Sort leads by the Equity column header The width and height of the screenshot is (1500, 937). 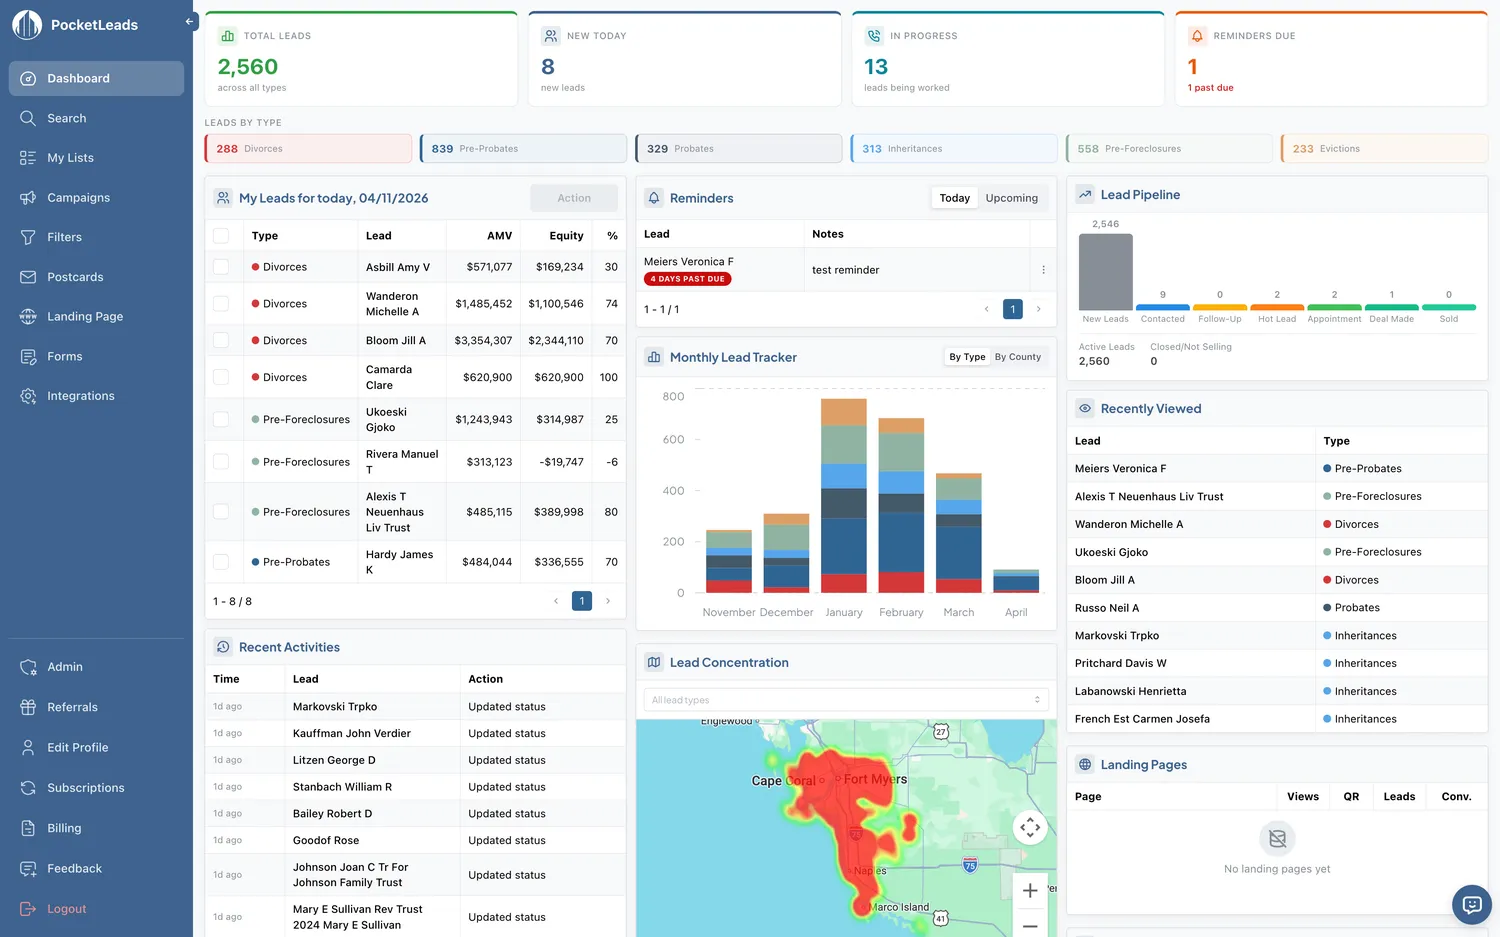[566, 236]
